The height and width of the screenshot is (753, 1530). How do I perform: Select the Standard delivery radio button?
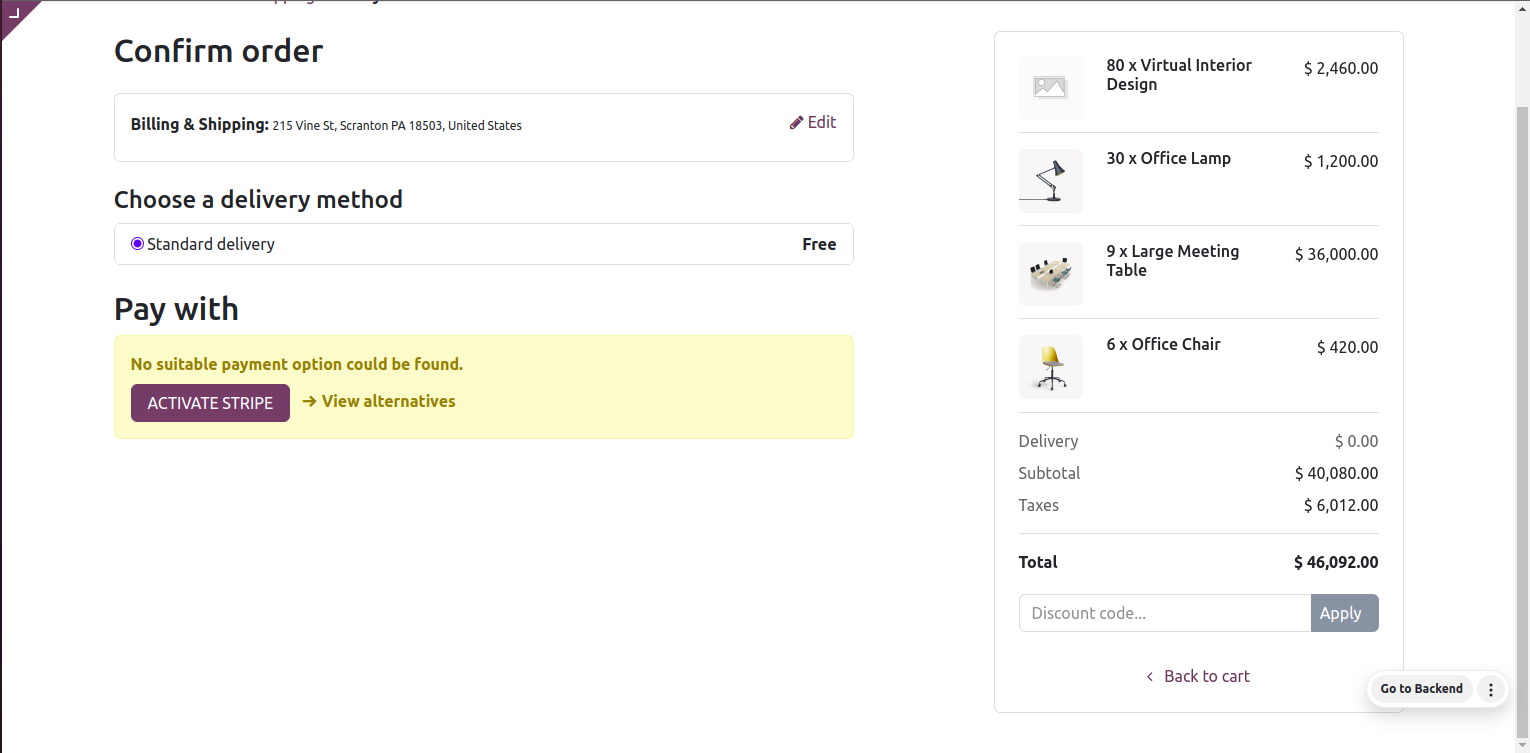(x=137, y=244)
